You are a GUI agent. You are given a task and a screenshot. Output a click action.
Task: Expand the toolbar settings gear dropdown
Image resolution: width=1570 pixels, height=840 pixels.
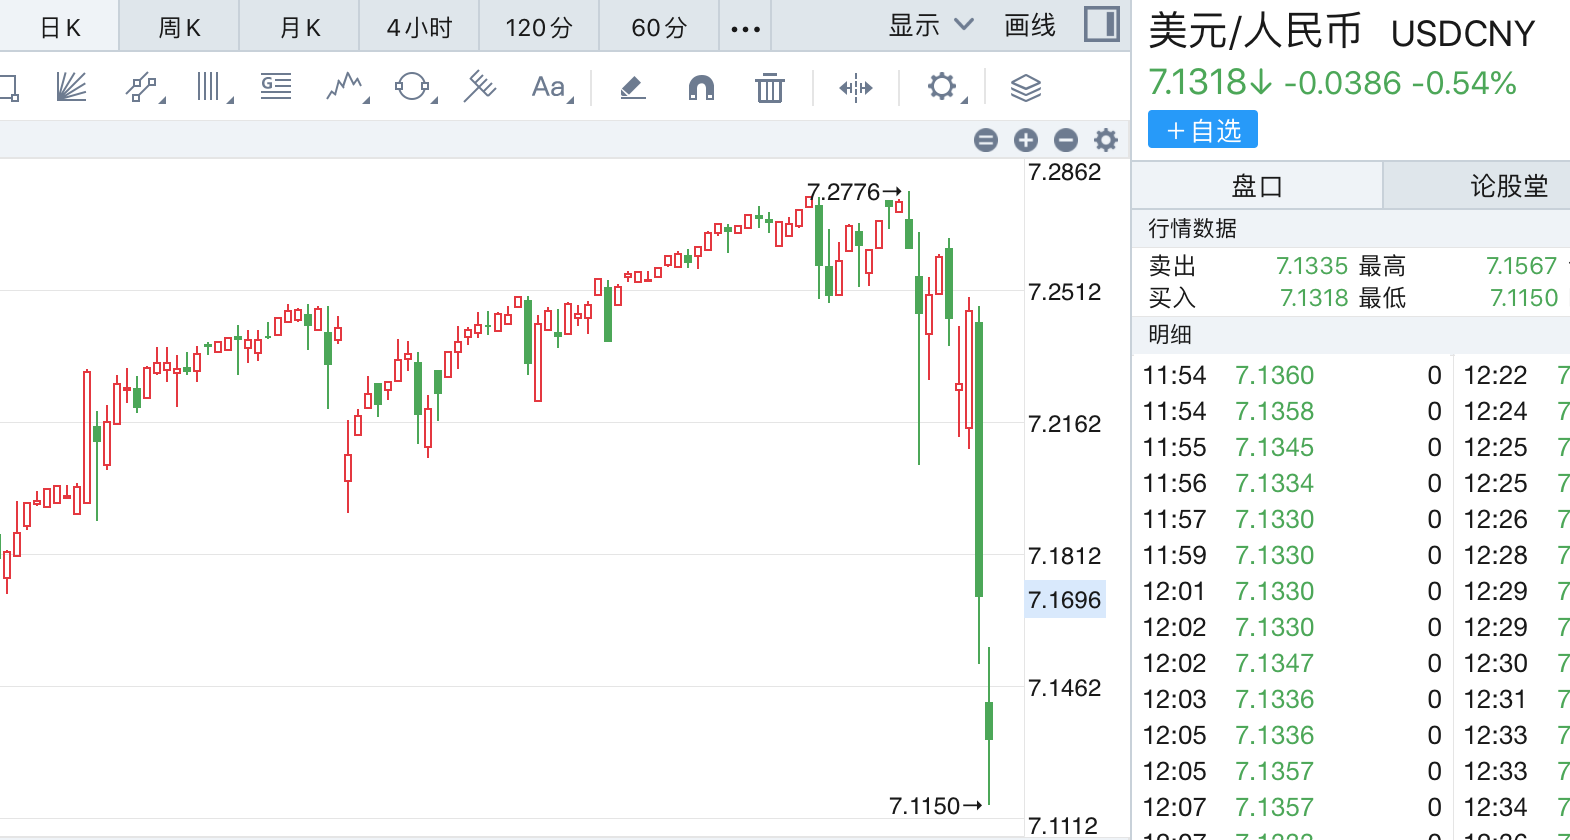(943, 88)
